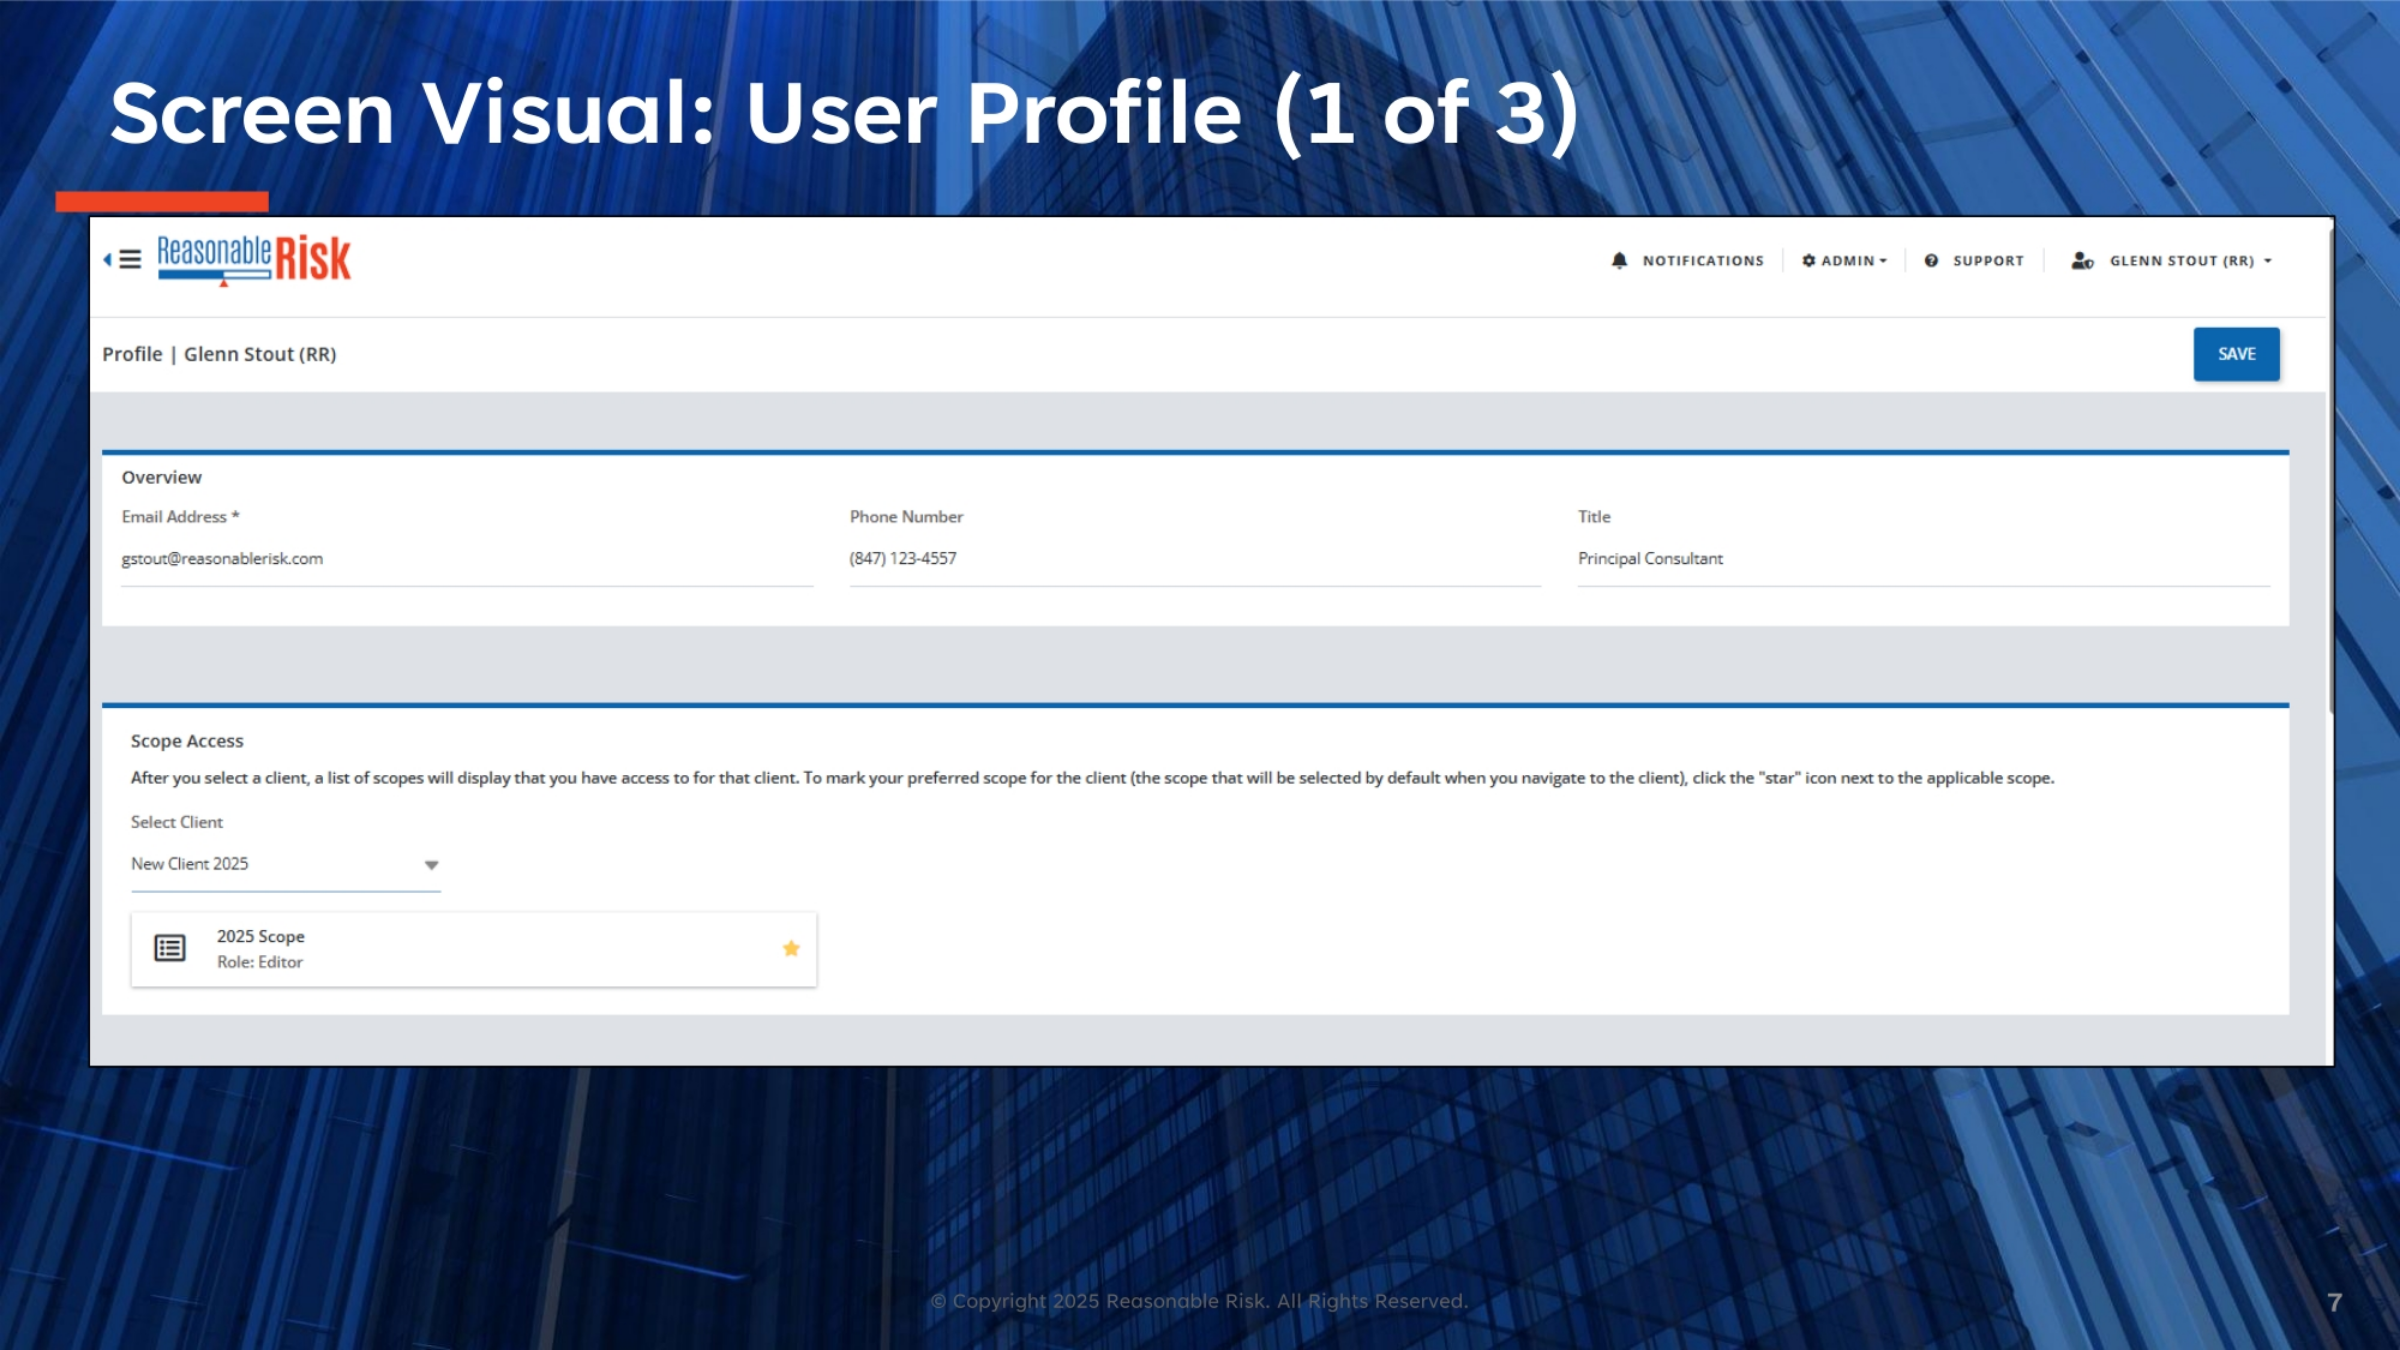This screenshot has width=2400, height=1350.
Task: Click the Phone Number input field
Action: point(1195,559)
